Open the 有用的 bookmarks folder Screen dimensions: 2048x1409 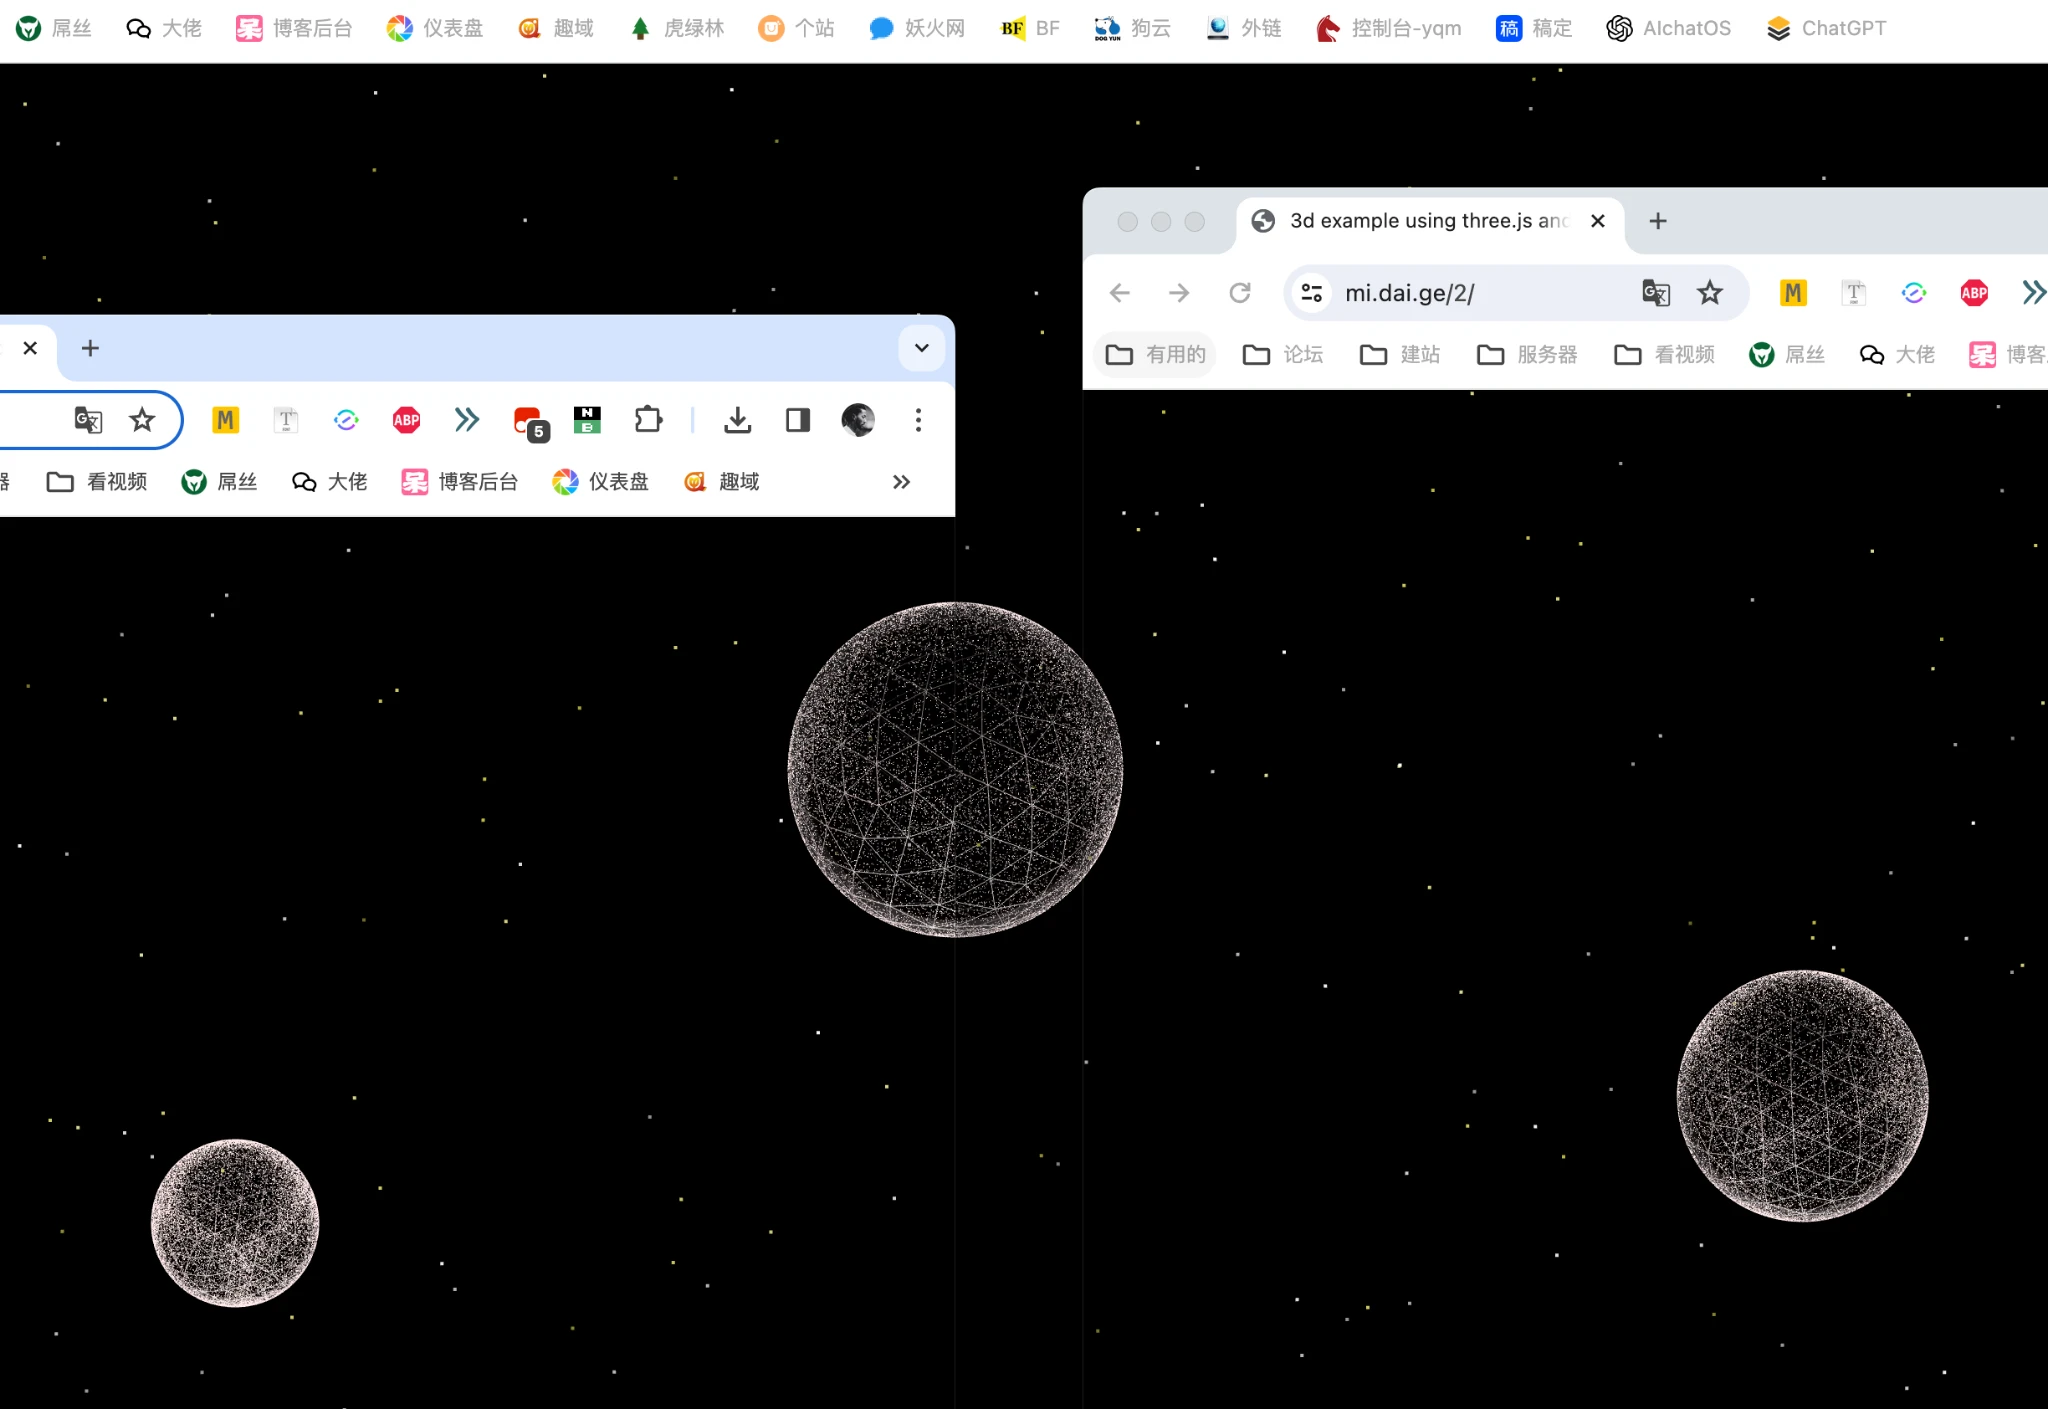click(1156, 355)
